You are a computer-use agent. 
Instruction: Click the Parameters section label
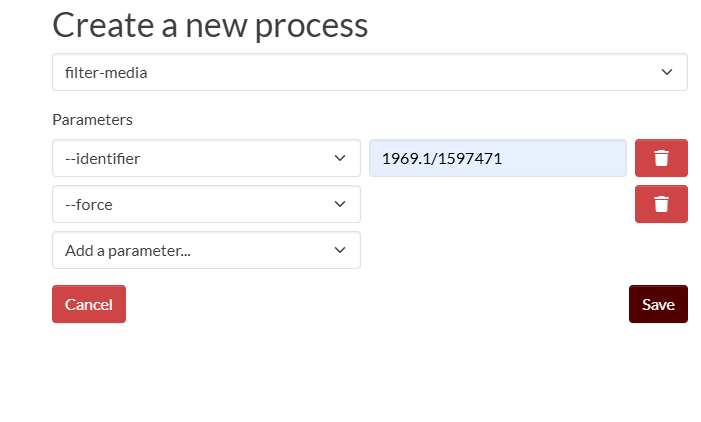coord(92,120)
